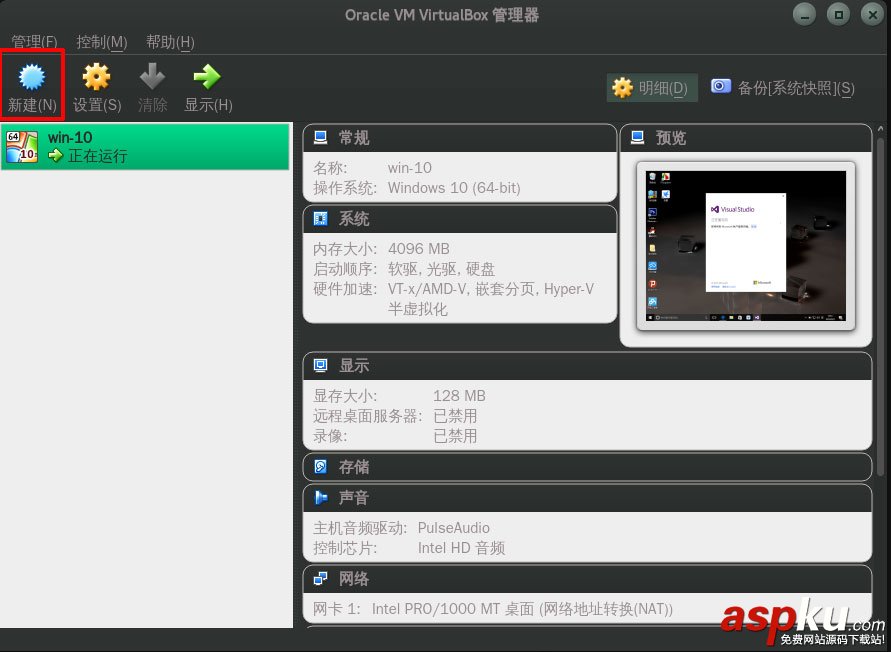Image resolution: width=891 pixels, height=652 pixels.
Task: Click the Windows 10 preview thumbnail
Action: pyautogui.click(x=746, y=246)
